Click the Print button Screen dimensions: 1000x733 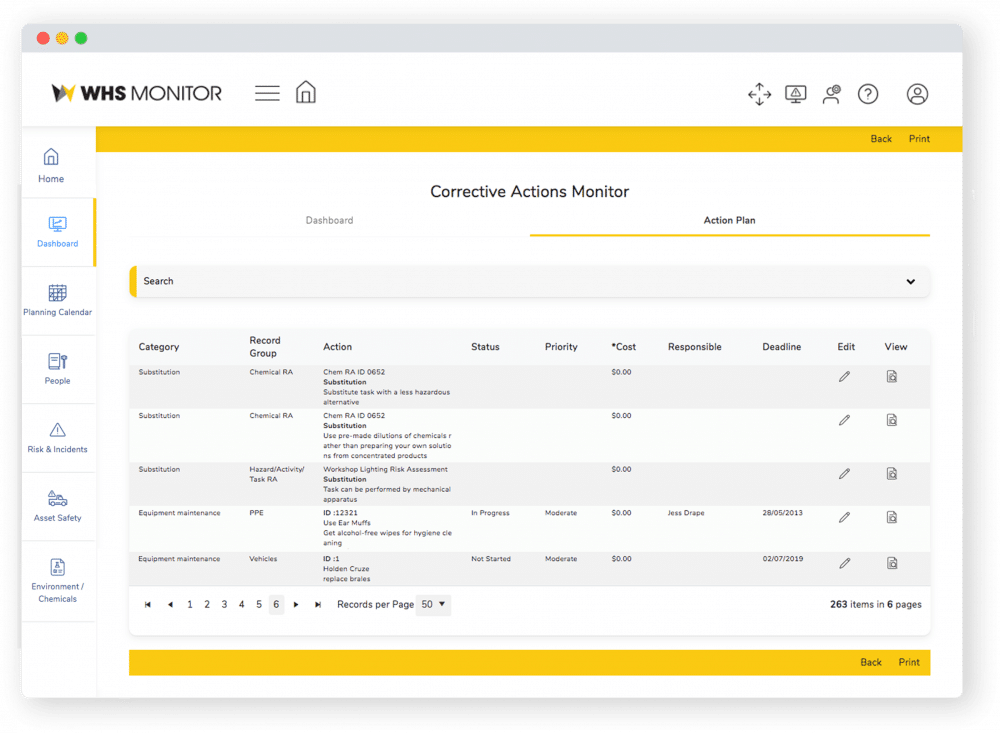point(918,139)
